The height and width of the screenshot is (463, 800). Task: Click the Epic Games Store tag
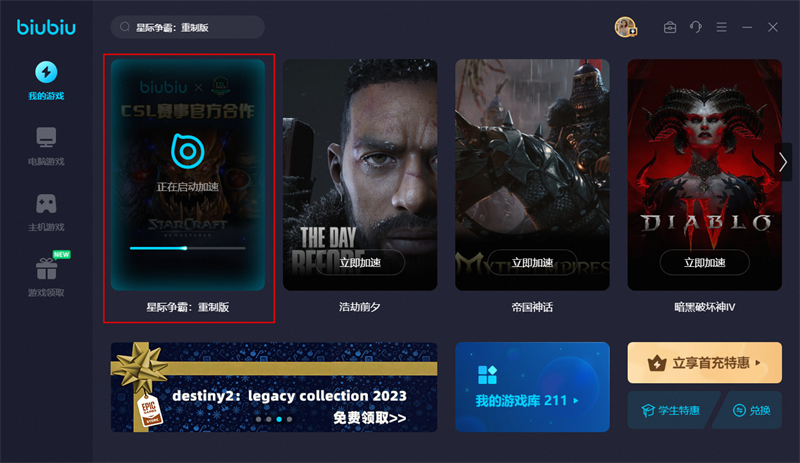149,410
